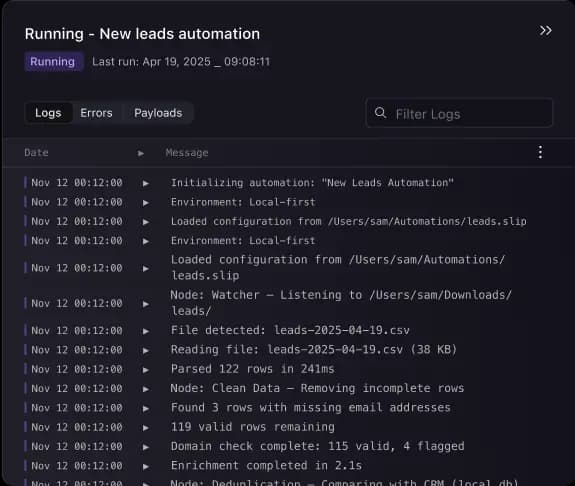Open the Payloads tab

[158, 113]
